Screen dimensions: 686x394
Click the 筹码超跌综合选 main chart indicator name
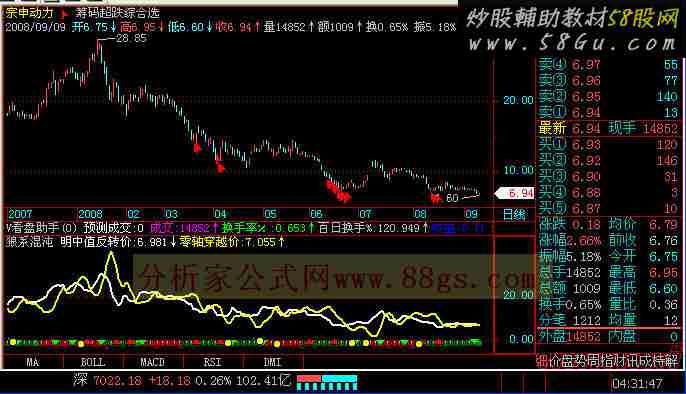118,13
